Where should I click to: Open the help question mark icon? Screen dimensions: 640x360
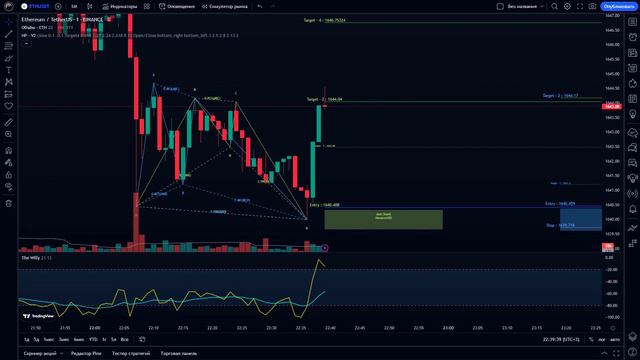[x=632, y=351]
